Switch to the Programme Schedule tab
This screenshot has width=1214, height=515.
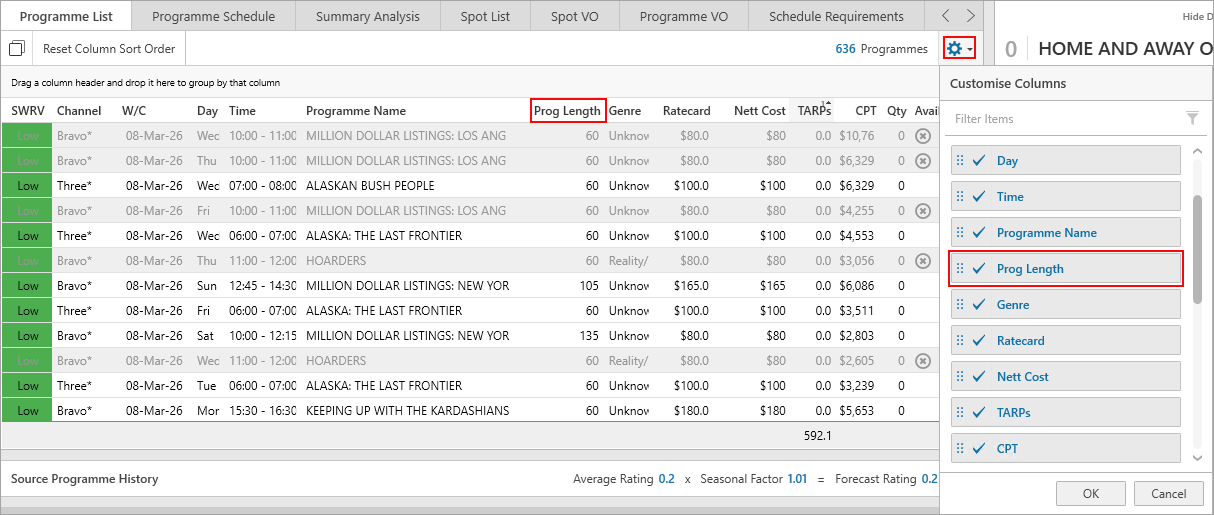coord(213,16)
